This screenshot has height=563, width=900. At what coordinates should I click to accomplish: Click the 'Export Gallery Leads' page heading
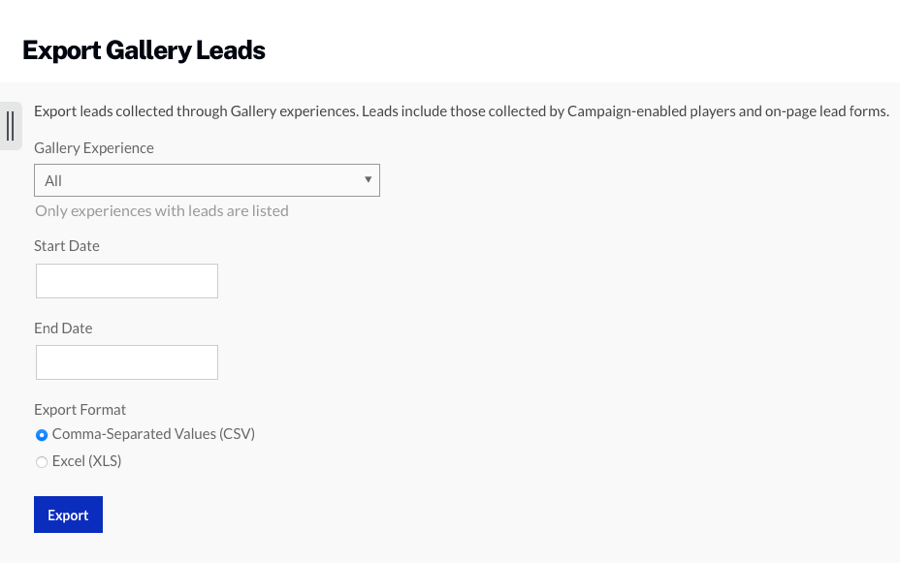tap(144, 50)
